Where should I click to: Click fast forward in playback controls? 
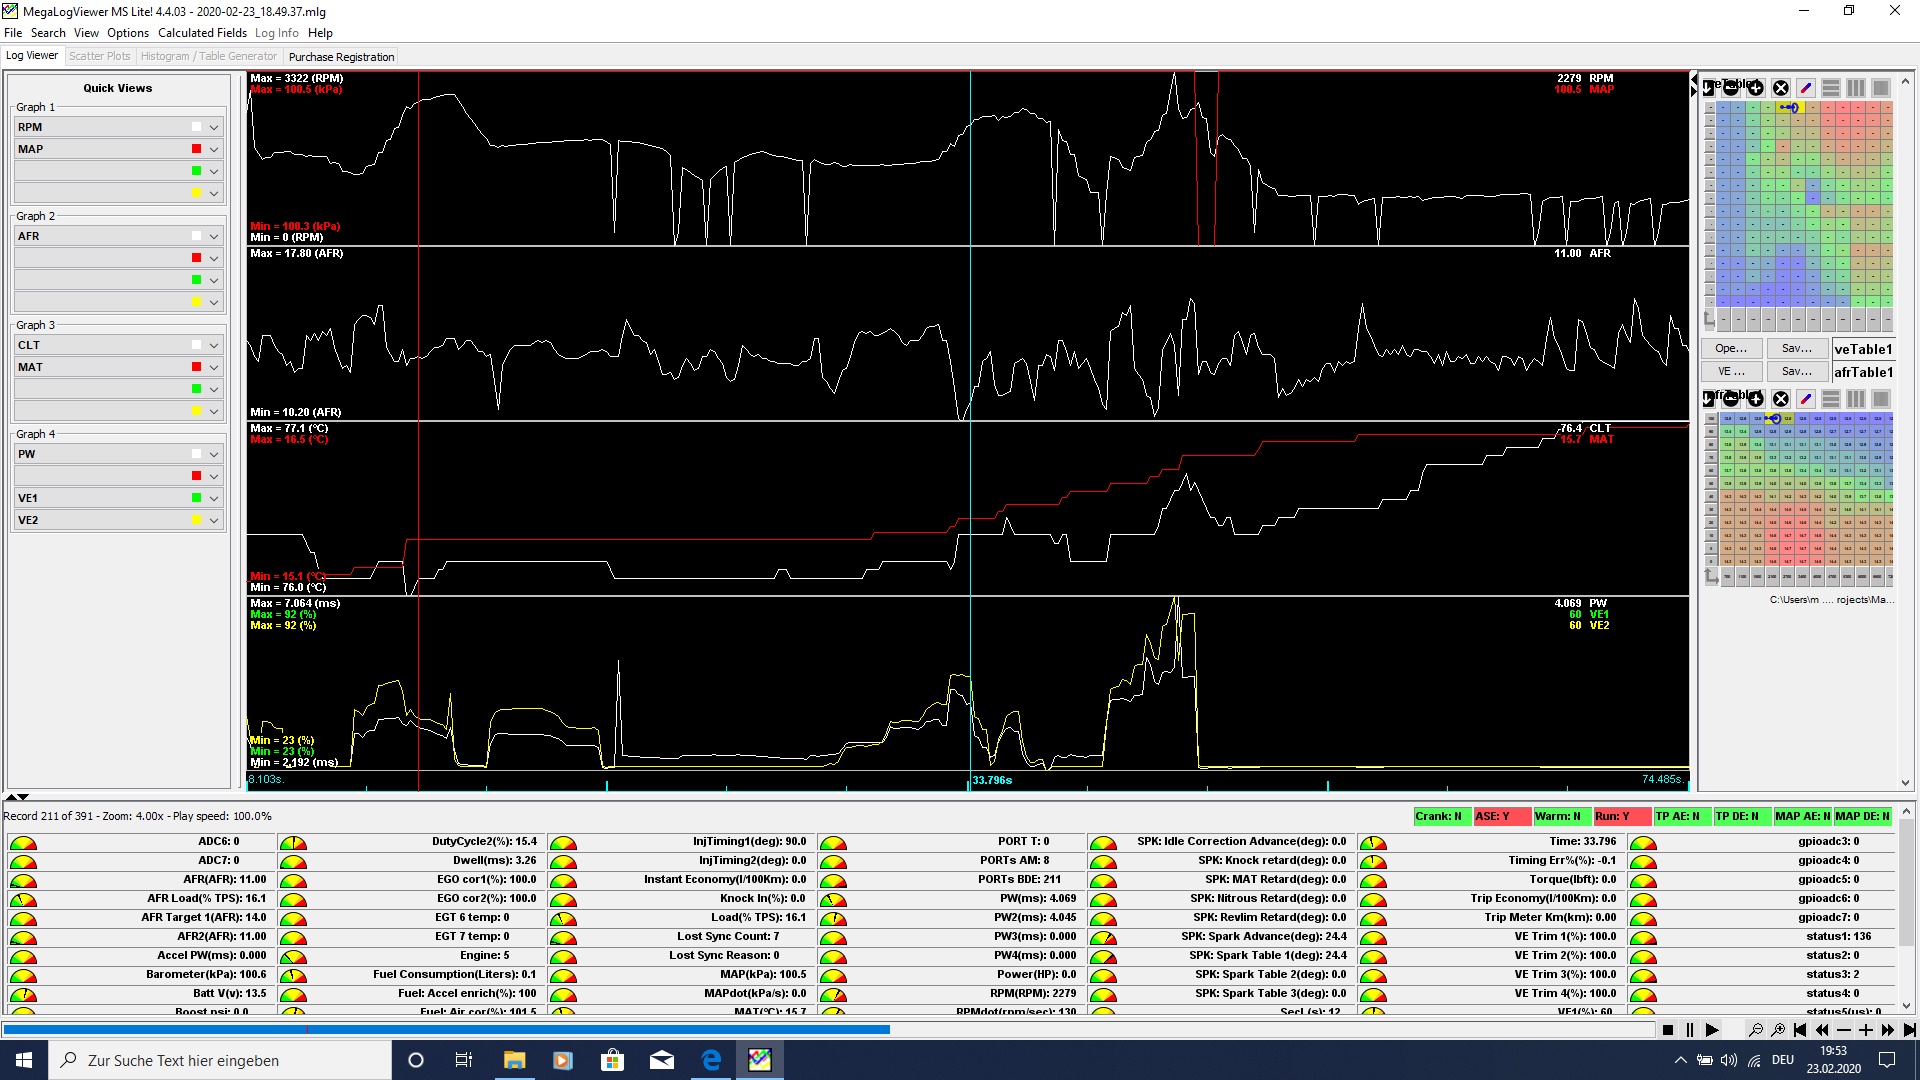pyautogui.click(x=1888, y=1030)
